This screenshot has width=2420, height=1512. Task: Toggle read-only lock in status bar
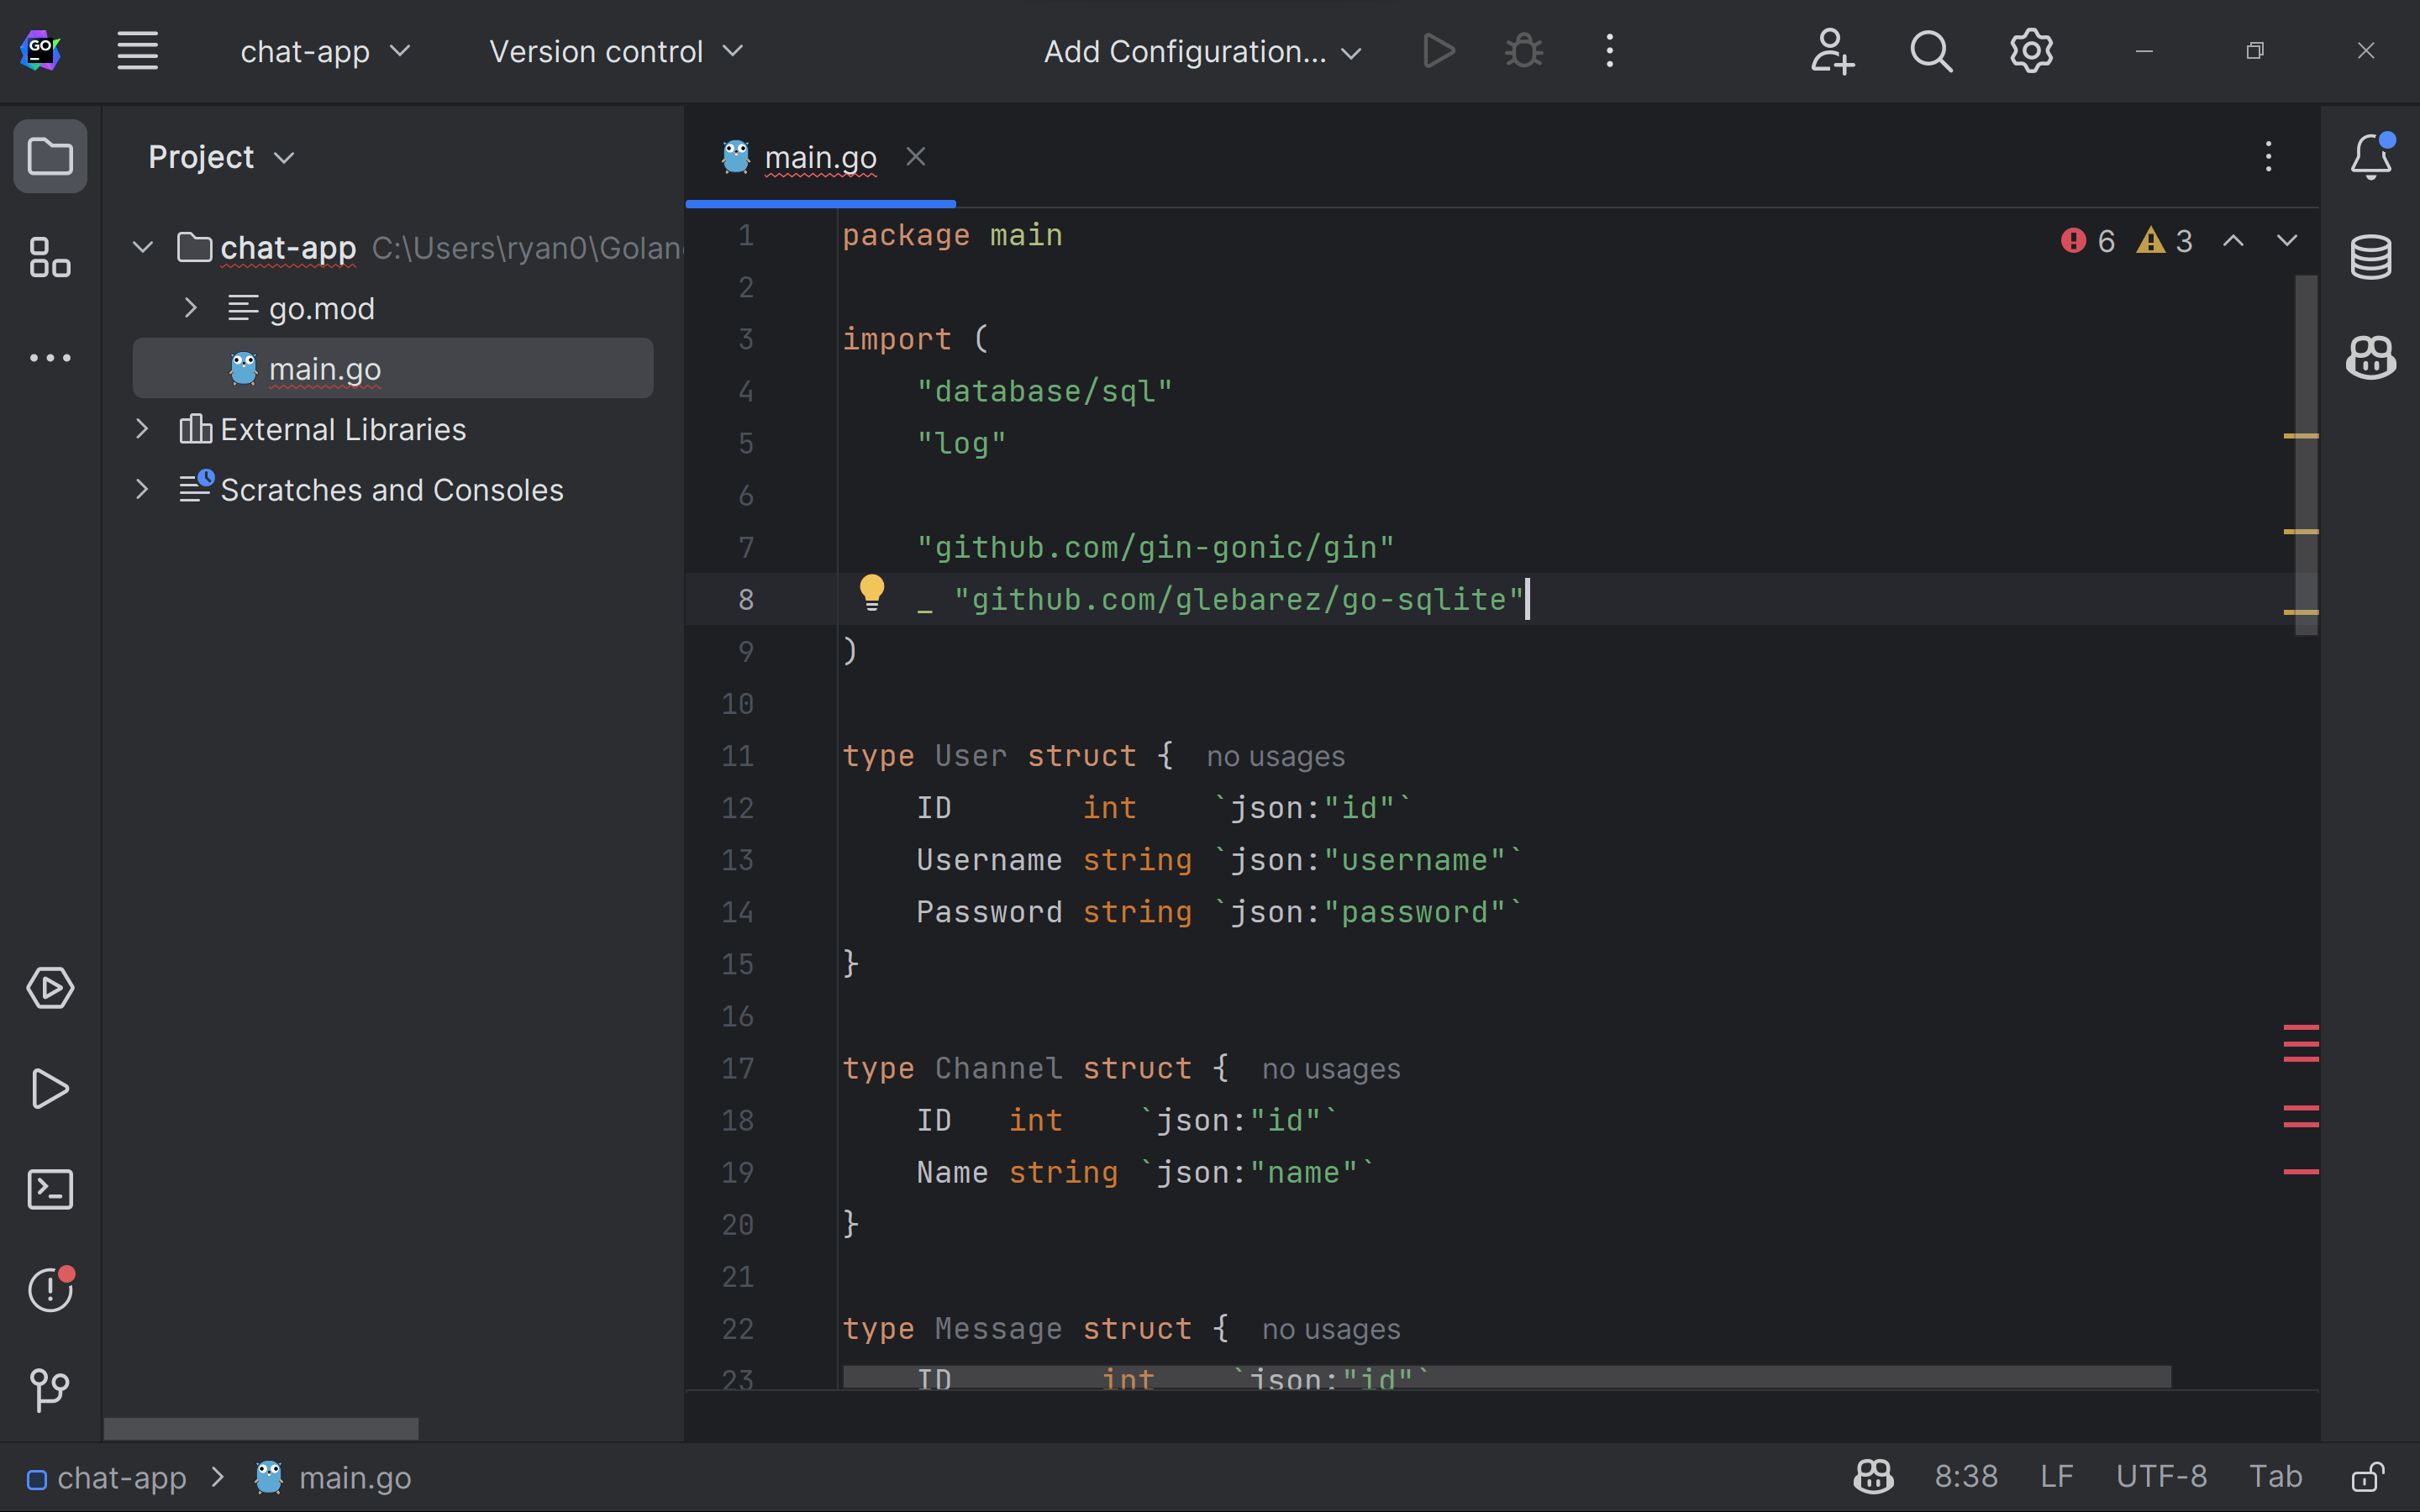[2367, 1477]
